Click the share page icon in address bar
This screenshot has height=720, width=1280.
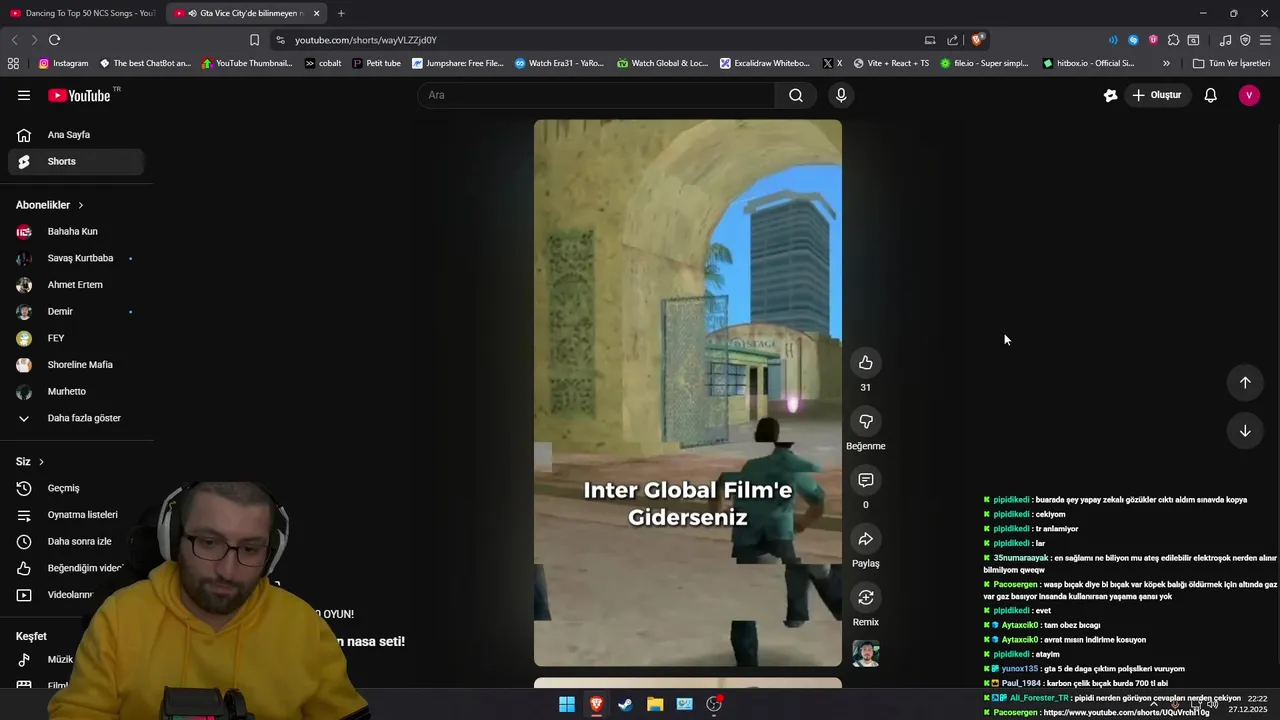coord(952,40)
